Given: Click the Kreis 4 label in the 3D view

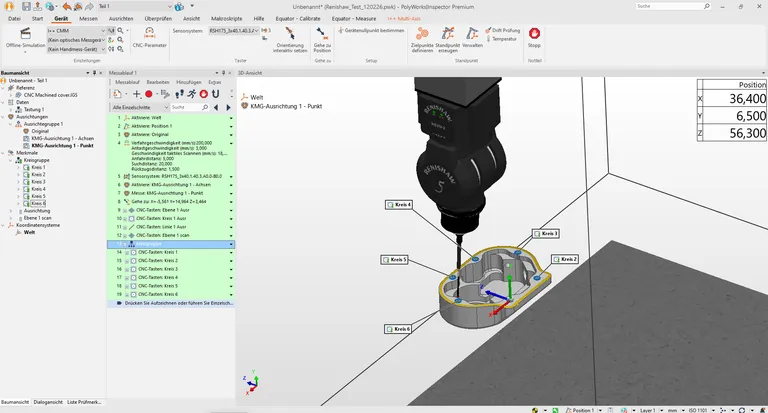Looking at the screenshot, I should [399, 204].
